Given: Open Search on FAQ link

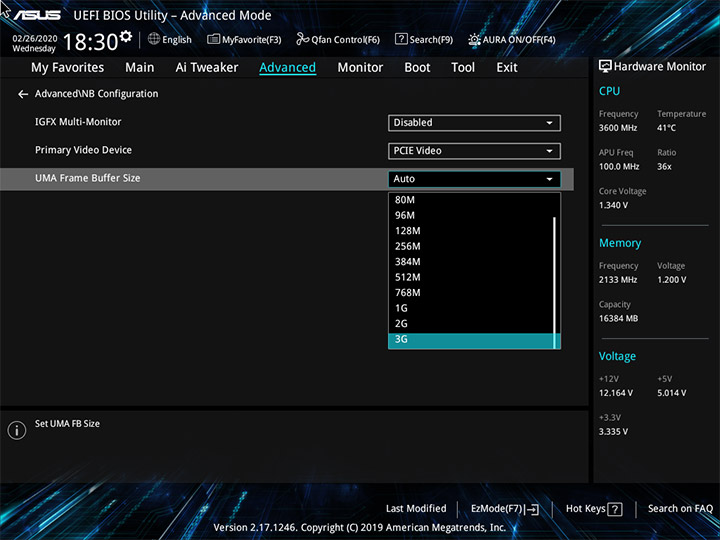Looking at the screenshot, I should click(x=680, y=509).
